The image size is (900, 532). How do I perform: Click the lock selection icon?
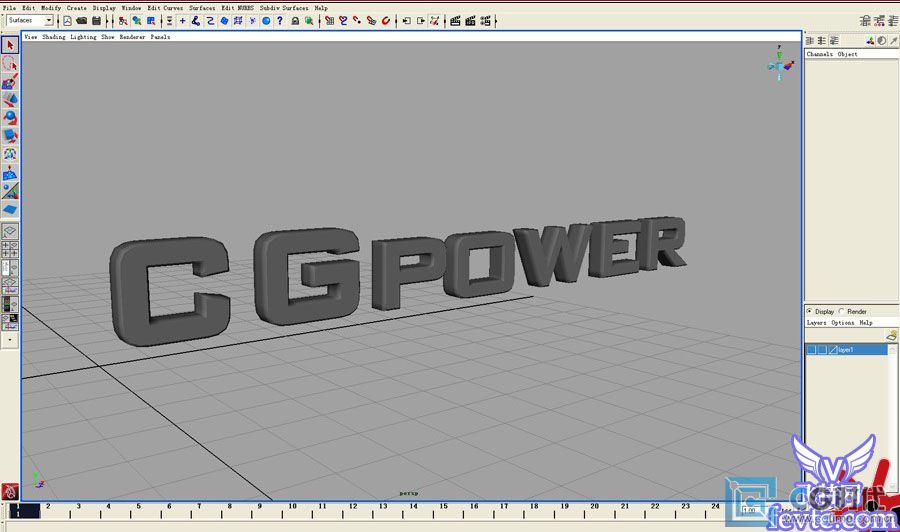pos(295,21)
